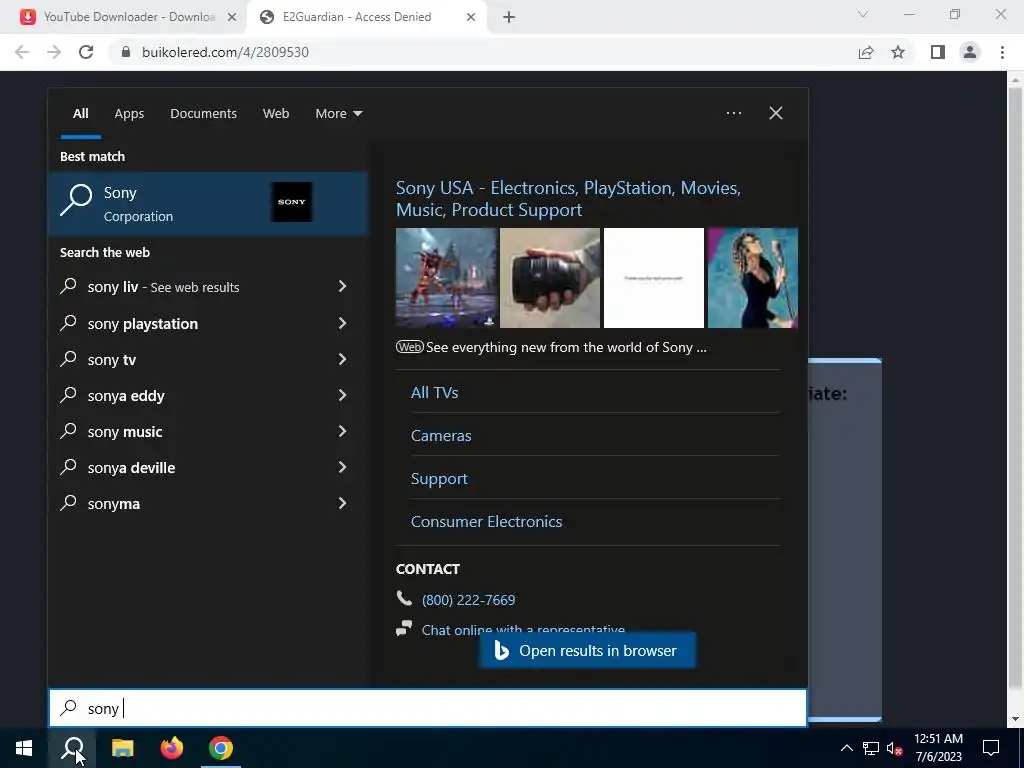Screen dimensions: 1024x768
Task: Click the singer with microphone thumbnail
Action: point(752,278)
